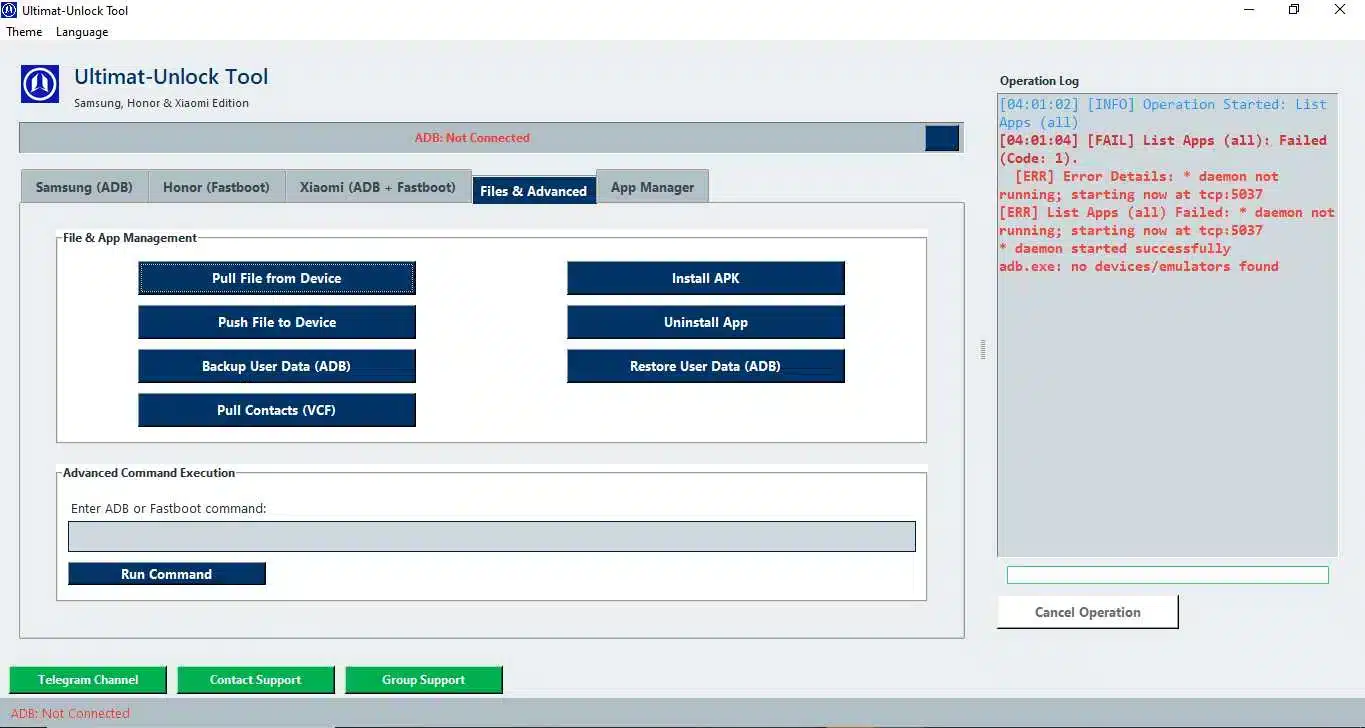Open the Theme menu

pos(24,31)
